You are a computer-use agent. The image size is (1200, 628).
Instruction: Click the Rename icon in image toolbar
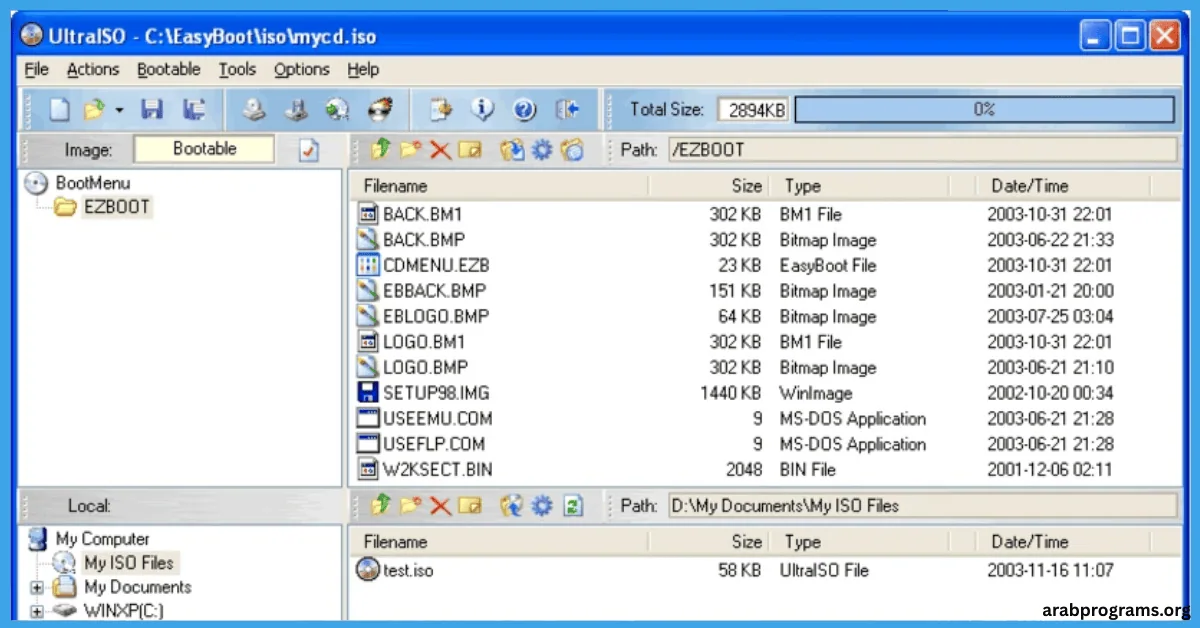pyautogui.click(x=470, y=150)
